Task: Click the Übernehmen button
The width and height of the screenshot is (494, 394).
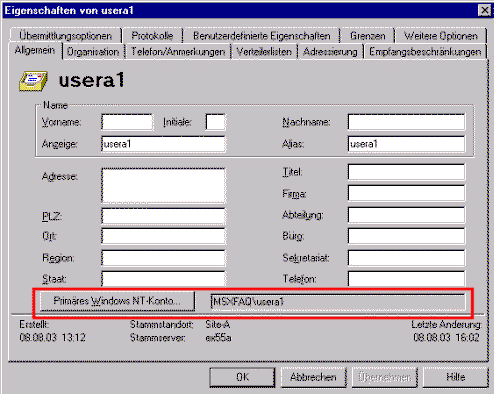Action: (384, 377)
